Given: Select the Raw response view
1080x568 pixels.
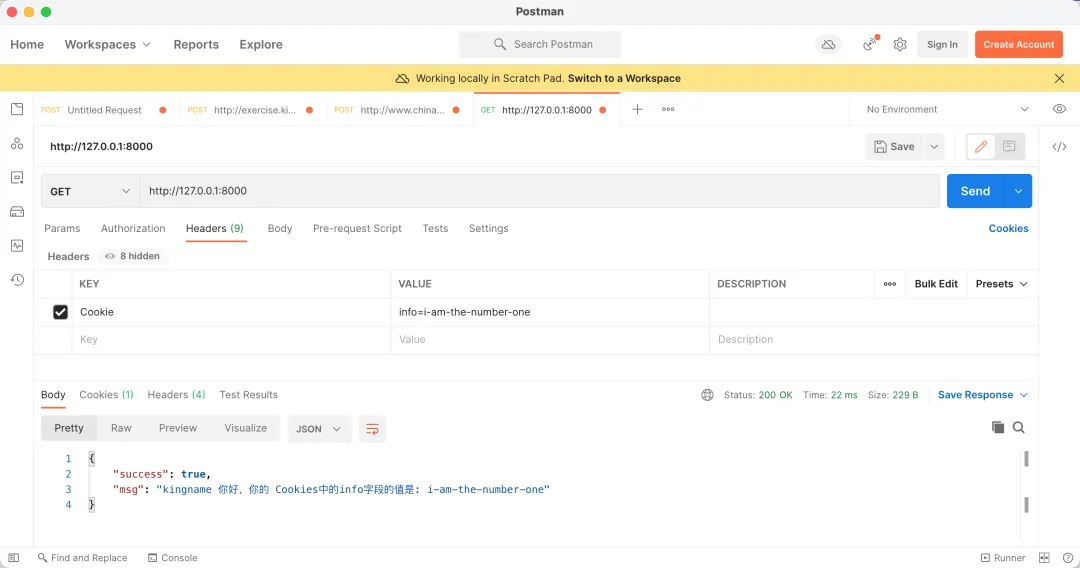Looking at the screenshot, I should pyautogui.click(x=121, y=428).
